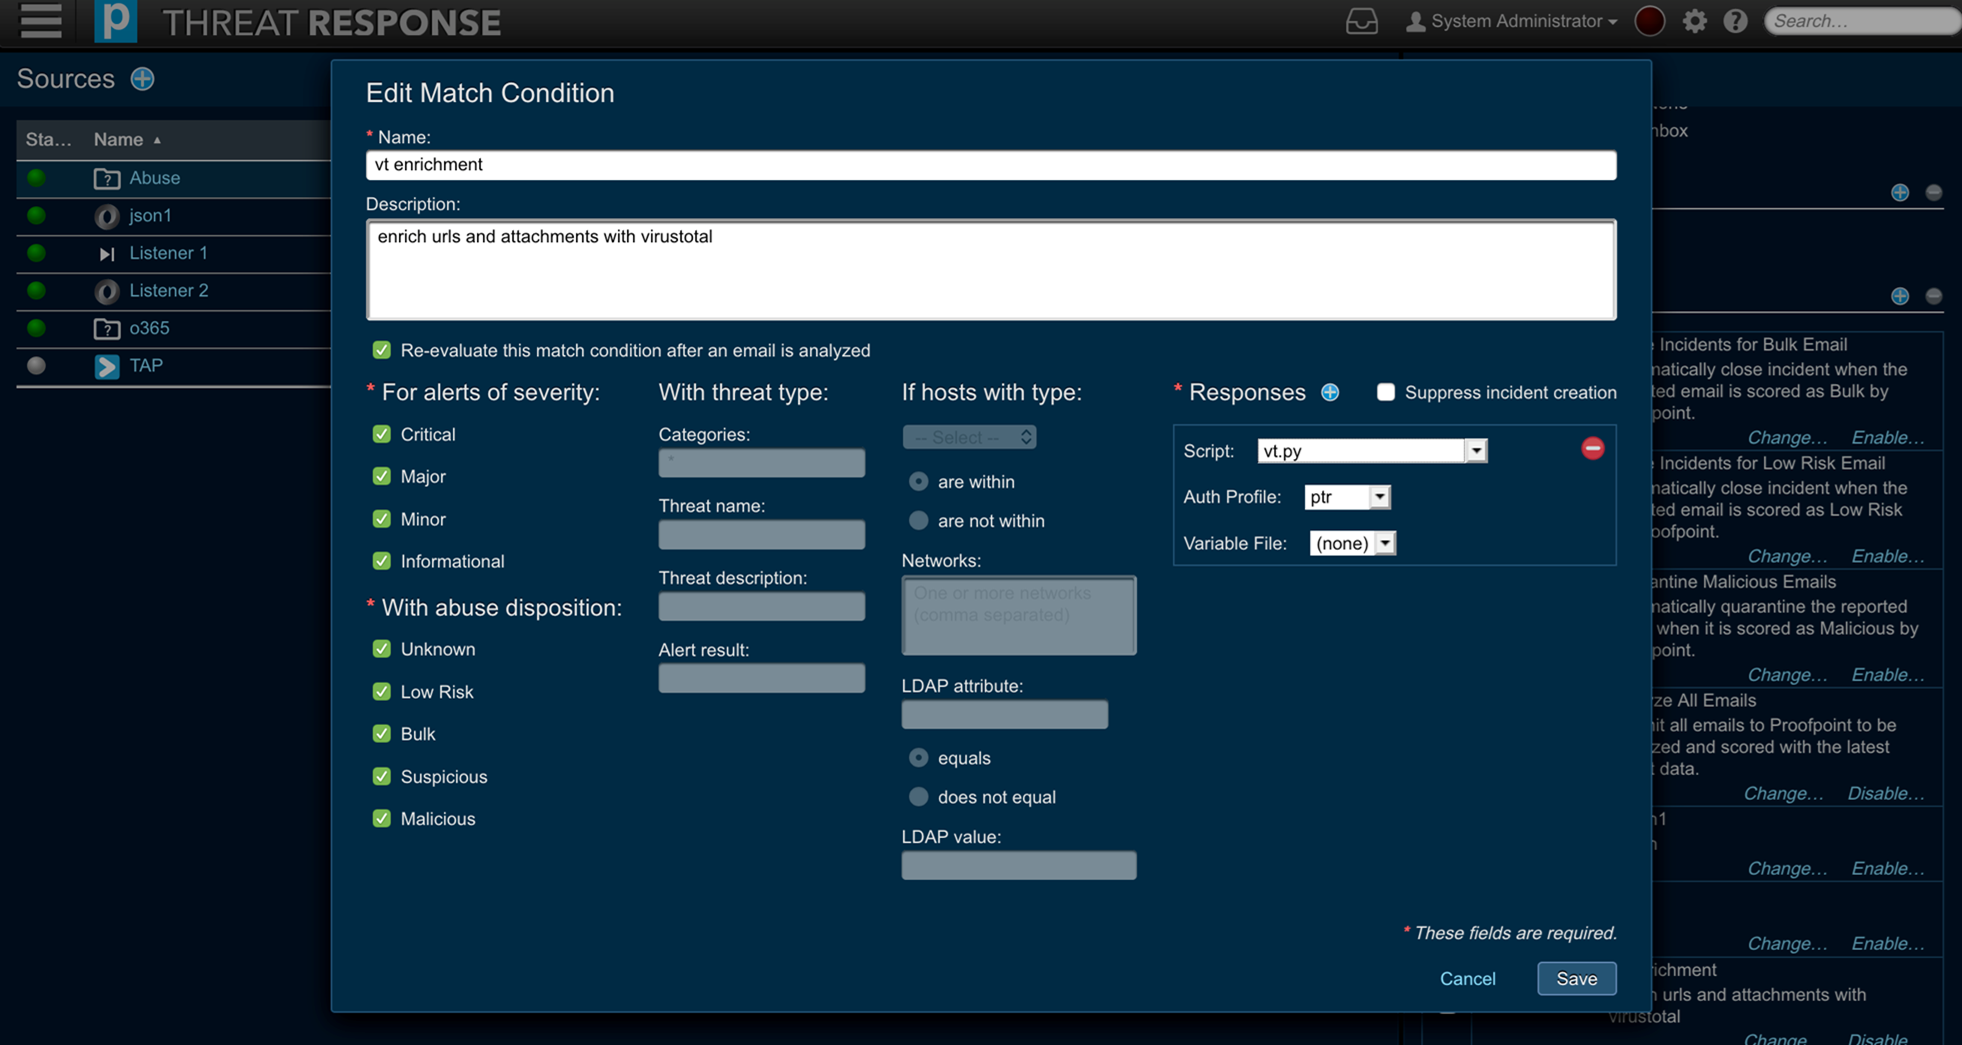Screen dimensions: 1962x1045
Task: Click the Proofpoint logo icon
Action: click(x=115, y=21)
